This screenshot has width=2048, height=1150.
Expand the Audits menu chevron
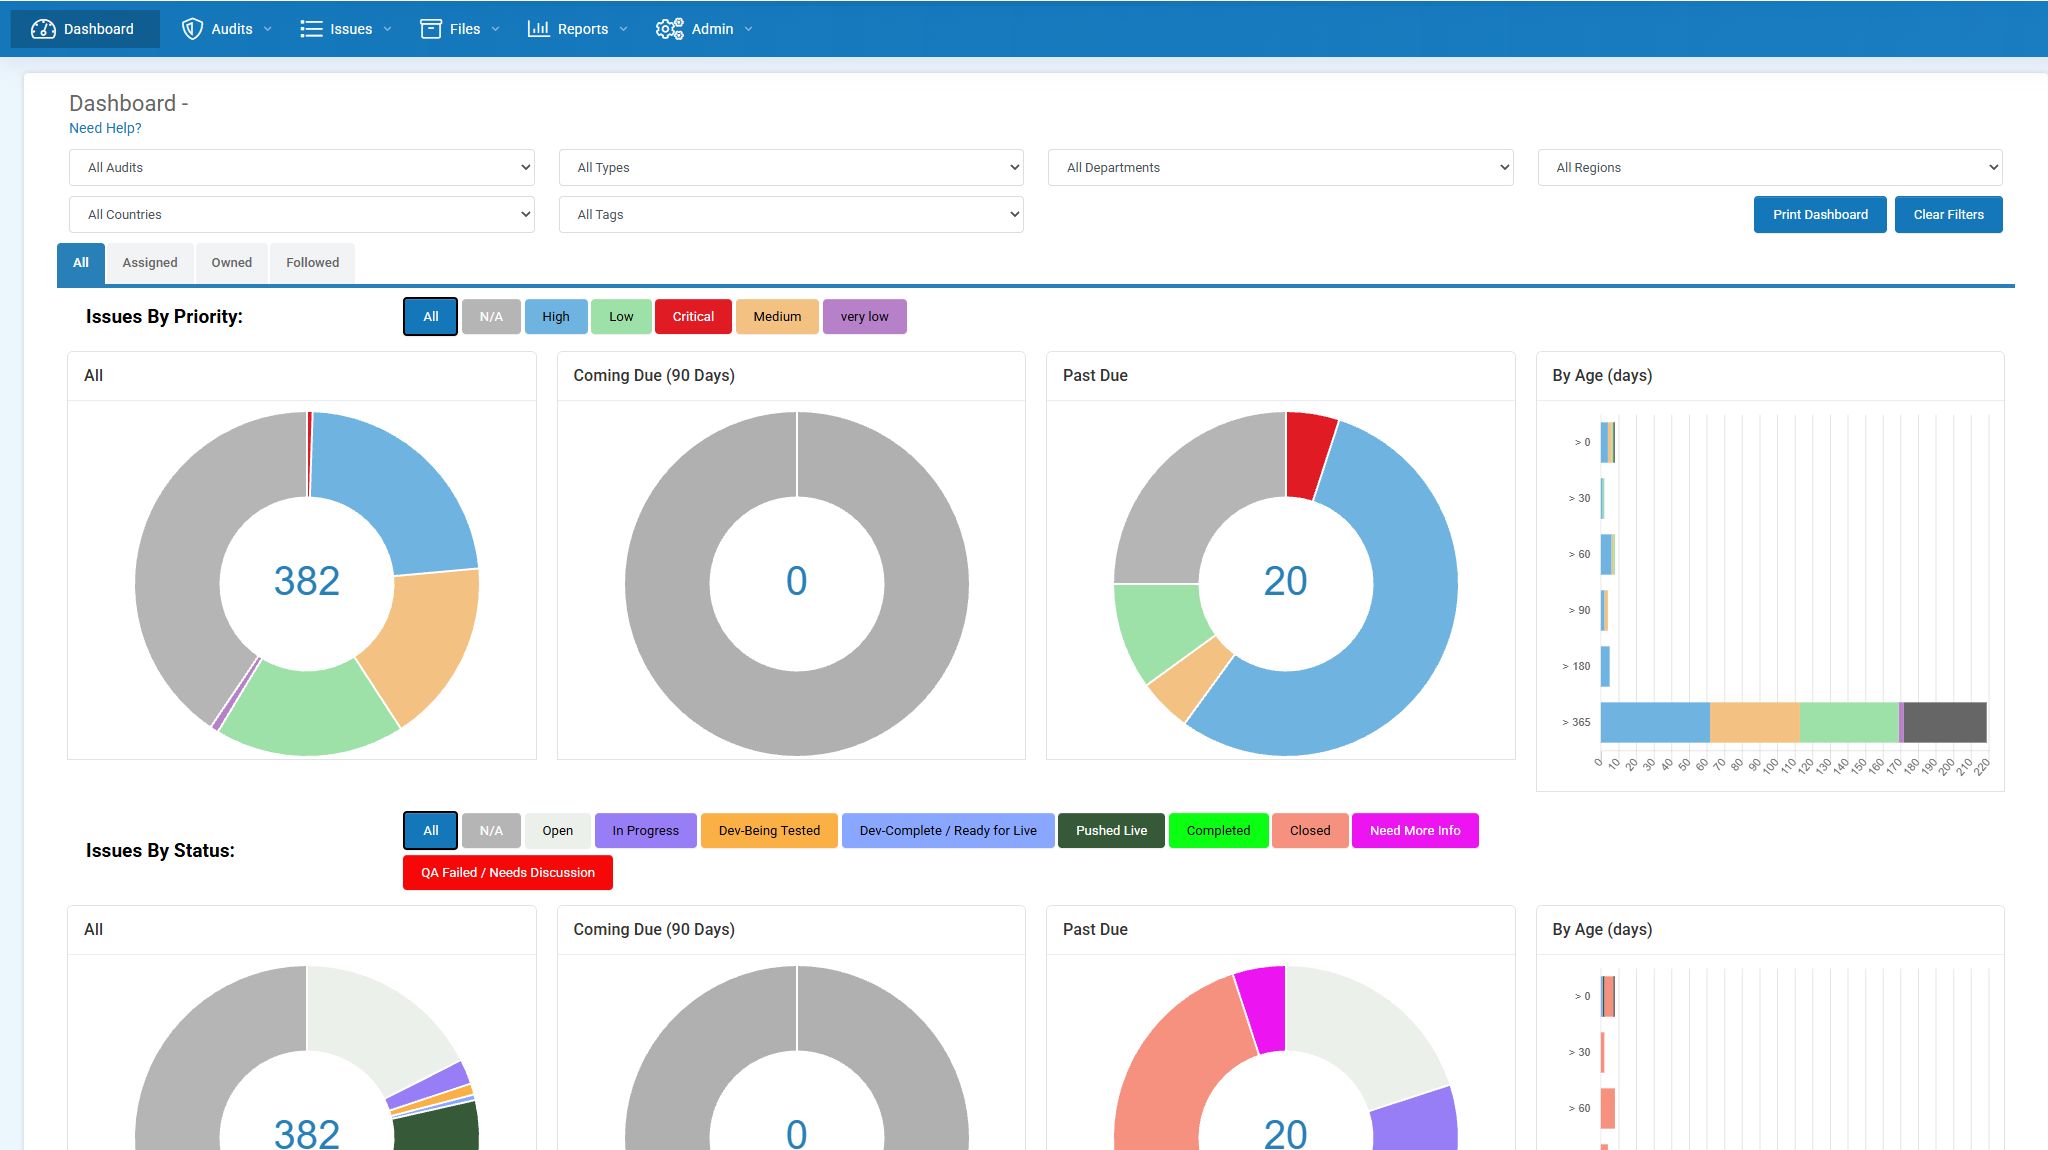point(268,29)
